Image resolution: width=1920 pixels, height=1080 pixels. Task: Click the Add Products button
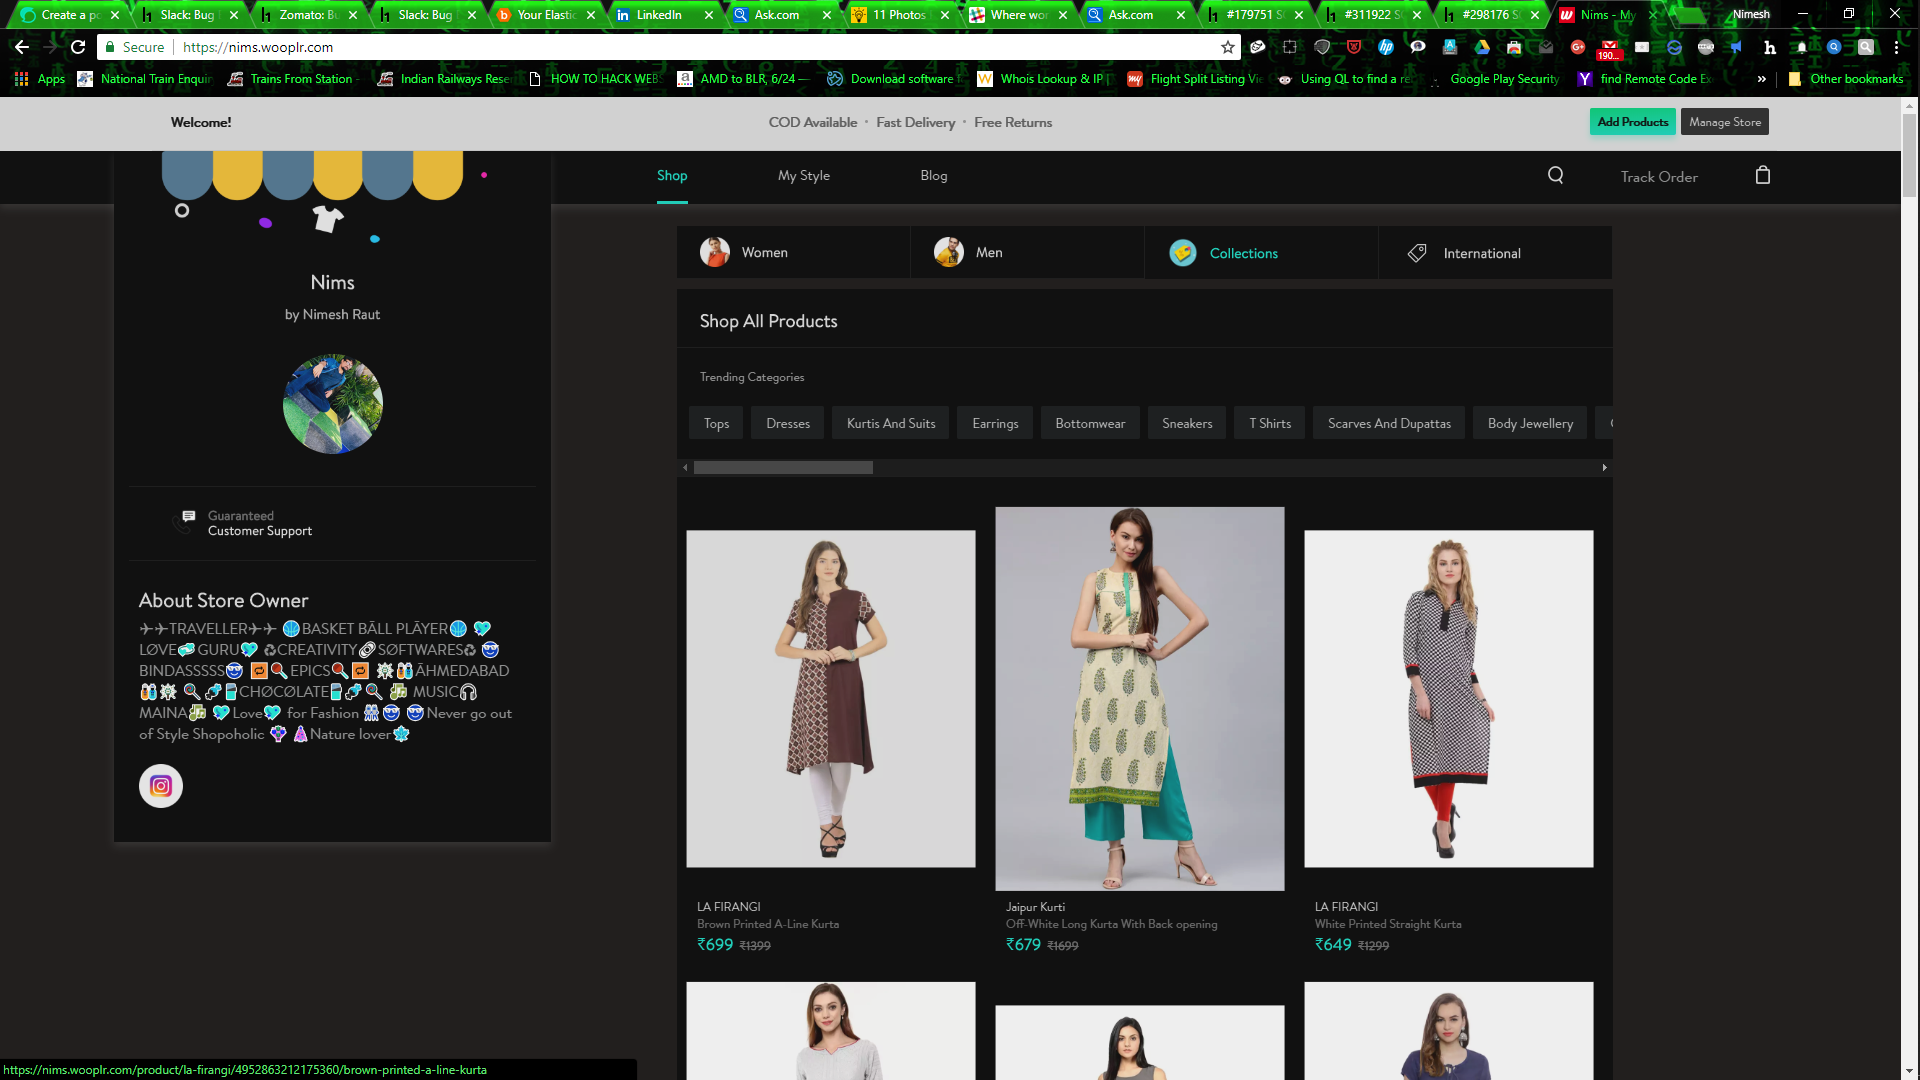1632,121
